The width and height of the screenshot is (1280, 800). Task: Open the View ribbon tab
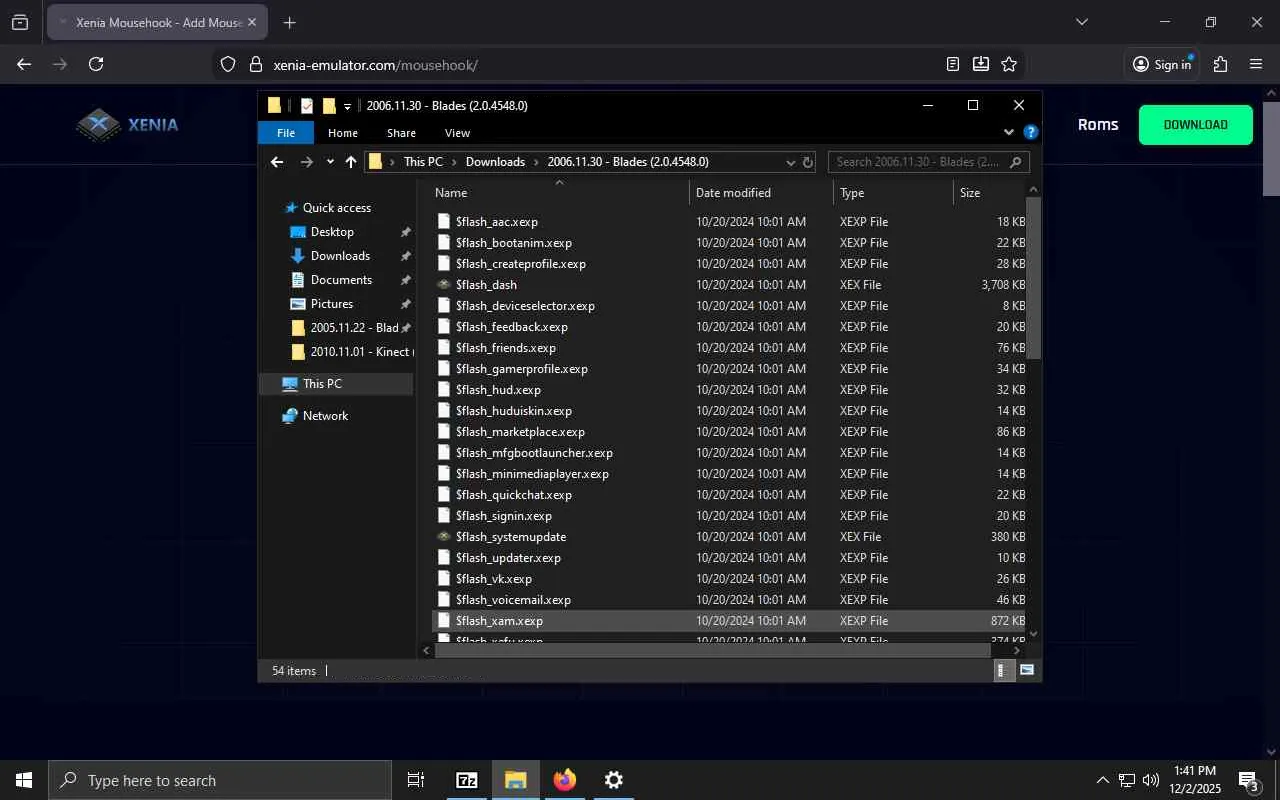(457, 133)
